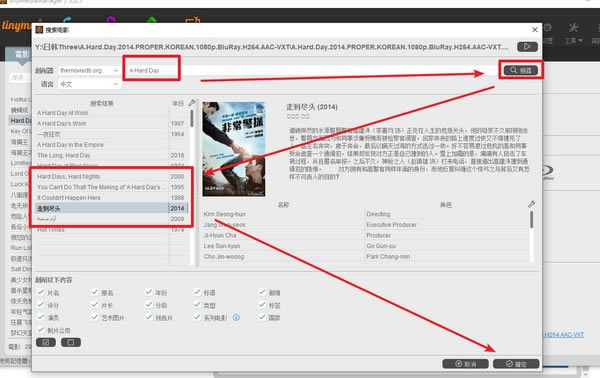
Task: Uncheck the 艺术图片 checkbox
Action: [95, 317]
